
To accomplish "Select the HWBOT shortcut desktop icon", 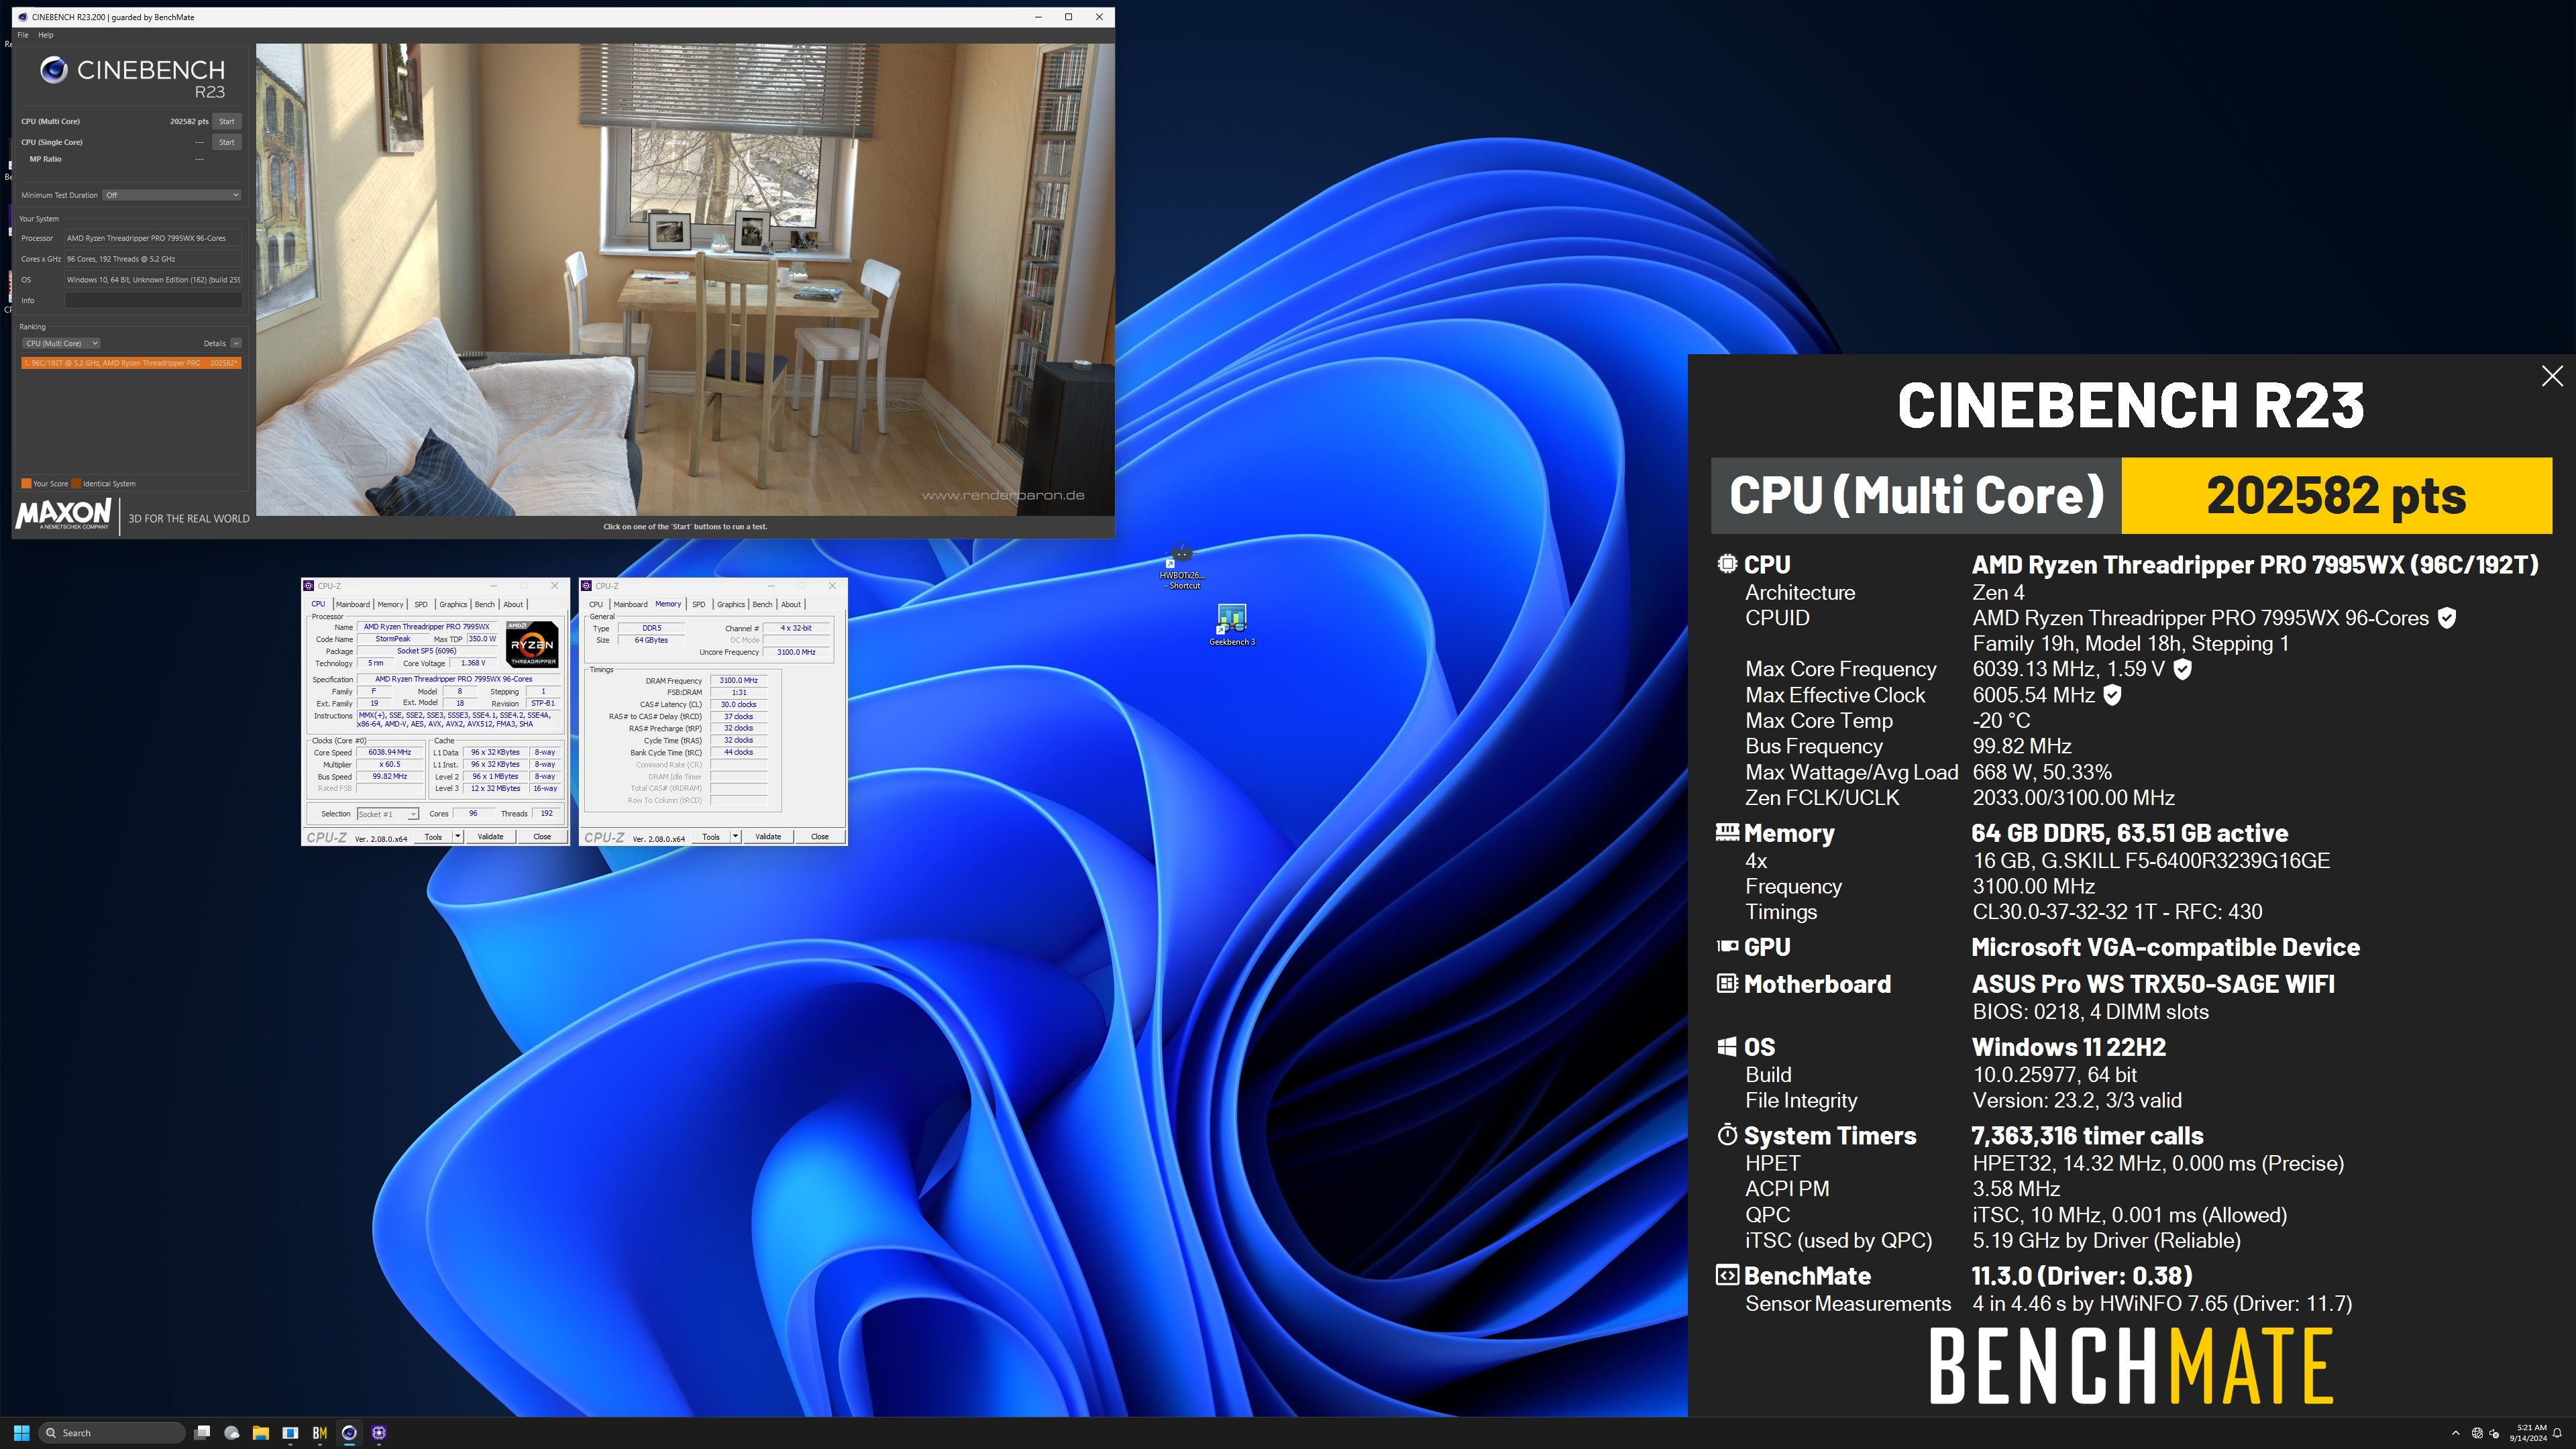I will pyautogui.click(x=1181, y=567).
